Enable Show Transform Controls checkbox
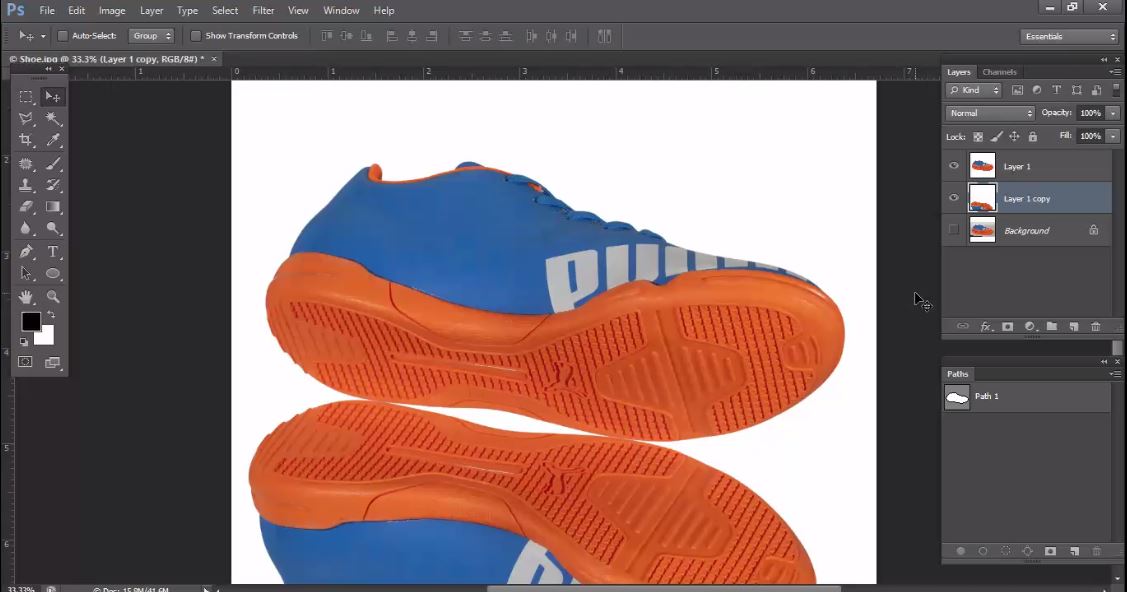The height and width of the screenshot is (592, 1127). [x=196, y=36]
